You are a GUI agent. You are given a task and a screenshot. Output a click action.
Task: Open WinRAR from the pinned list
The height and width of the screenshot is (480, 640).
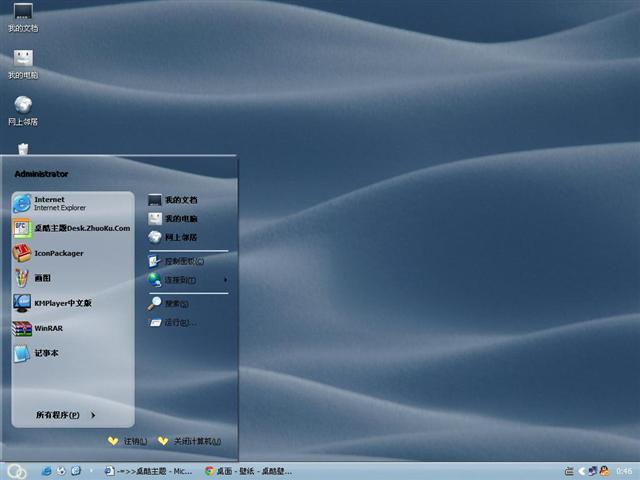48,328
